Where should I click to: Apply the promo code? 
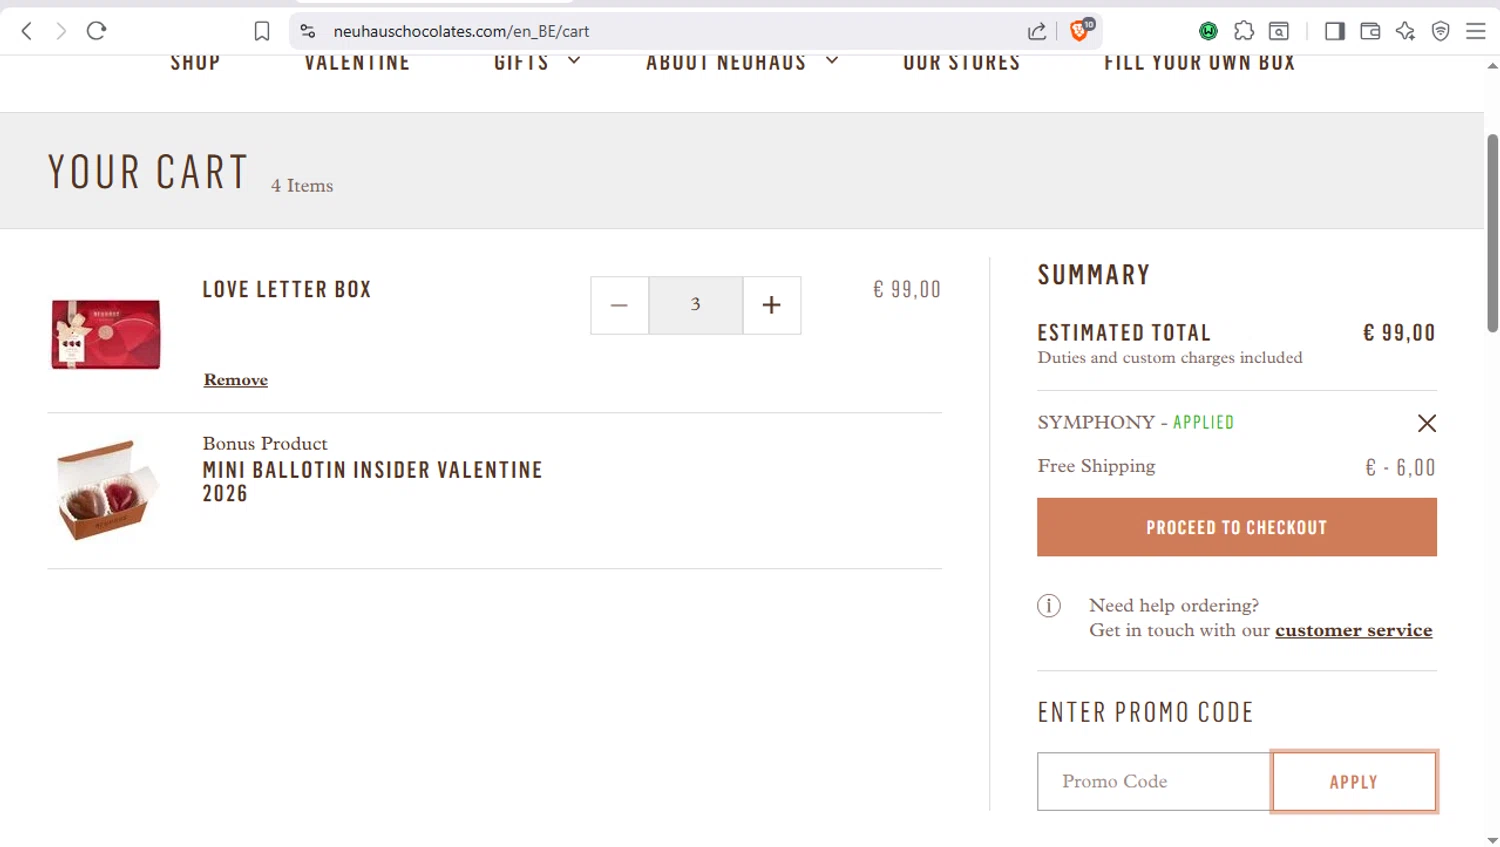click(x=1354, y=781)
